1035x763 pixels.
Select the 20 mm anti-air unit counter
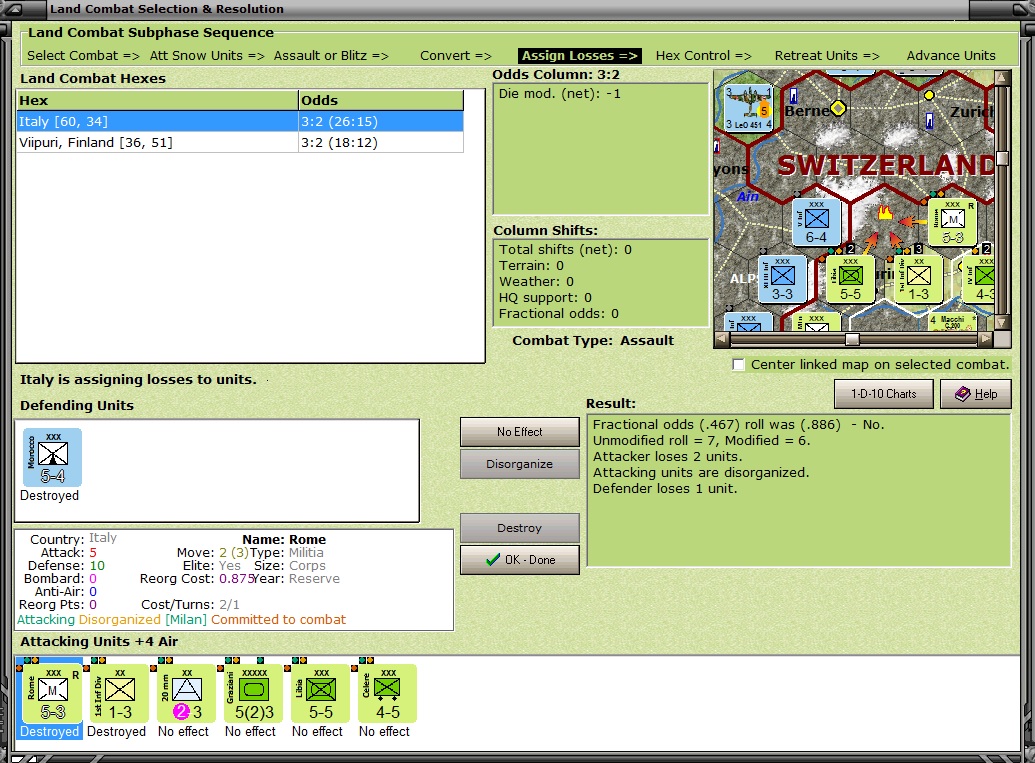pyautogui.click(x=186, y=693)
